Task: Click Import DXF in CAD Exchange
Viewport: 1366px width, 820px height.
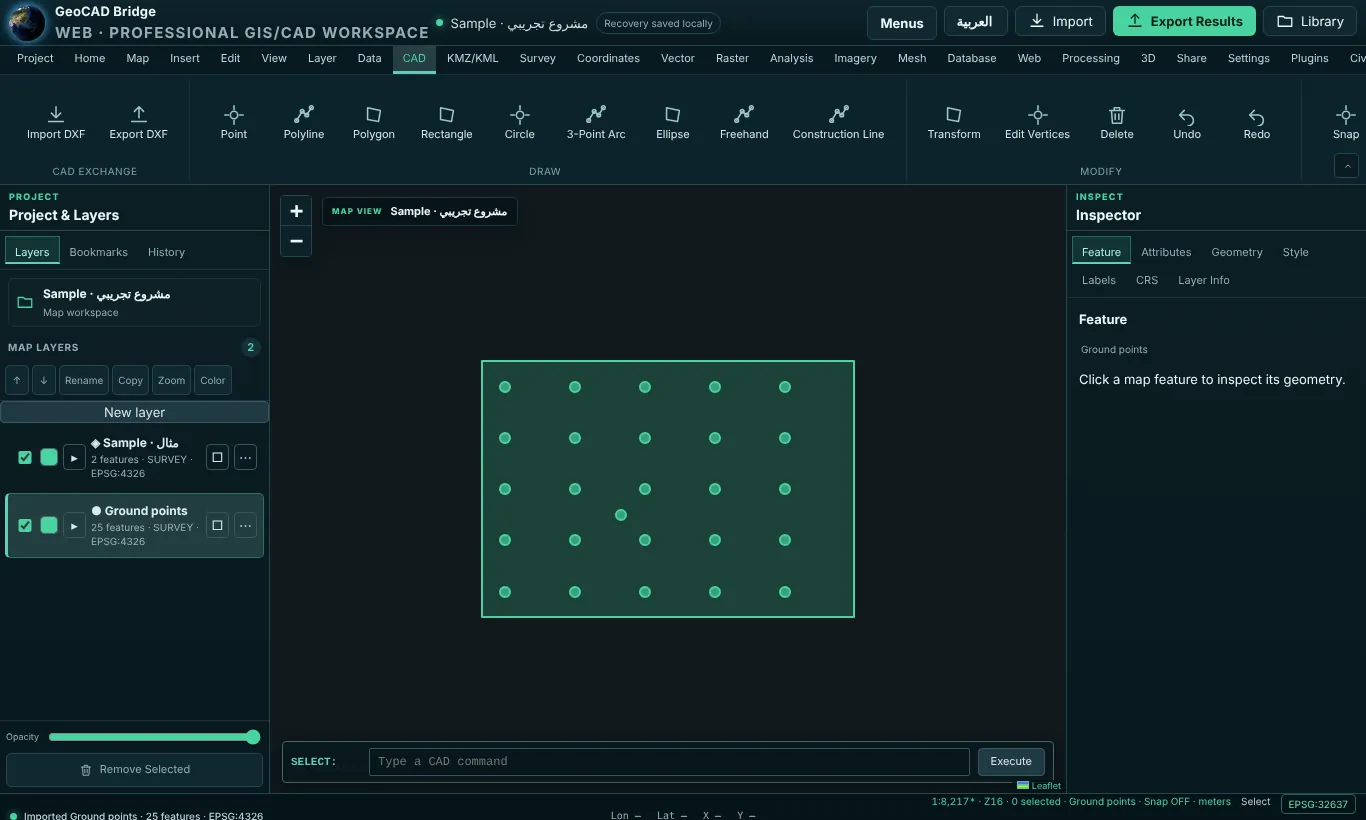Action: click(56, 123)
